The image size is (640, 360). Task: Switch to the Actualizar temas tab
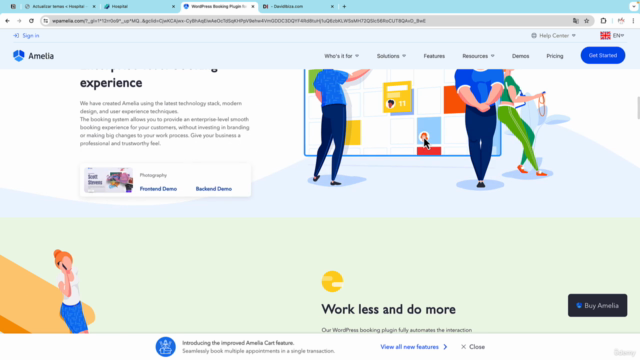[60, 7]
